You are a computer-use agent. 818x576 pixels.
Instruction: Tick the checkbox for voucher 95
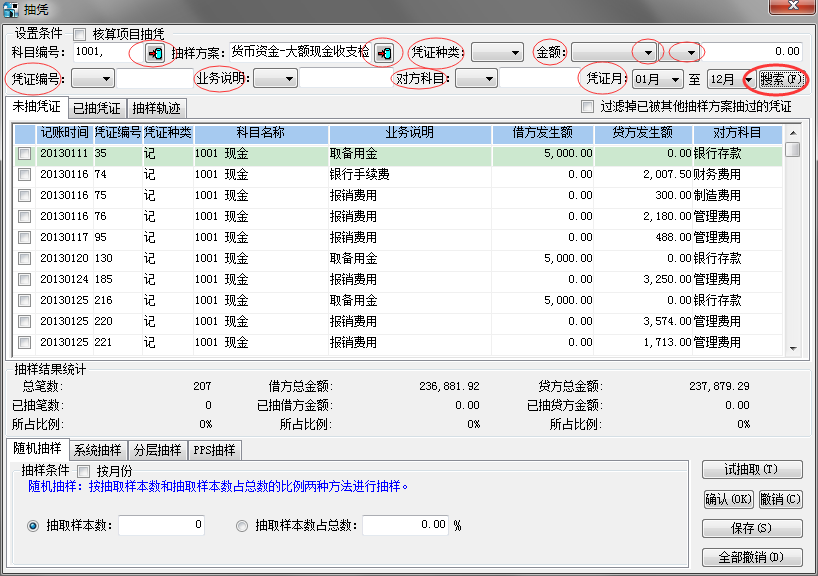click(25, 237)
